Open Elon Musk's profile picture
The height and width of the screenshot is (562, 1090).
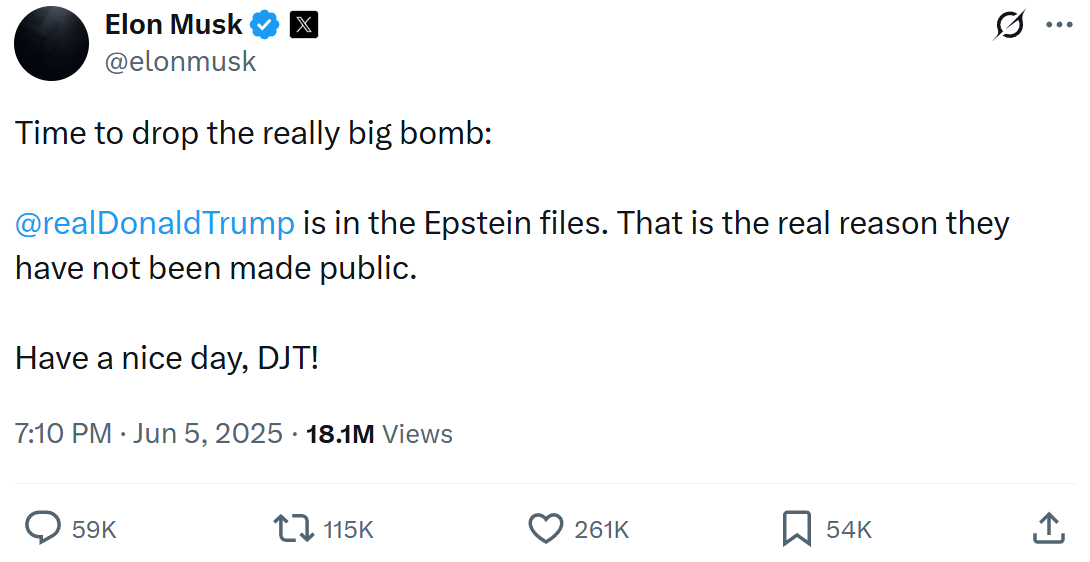(x=52, y=43)
